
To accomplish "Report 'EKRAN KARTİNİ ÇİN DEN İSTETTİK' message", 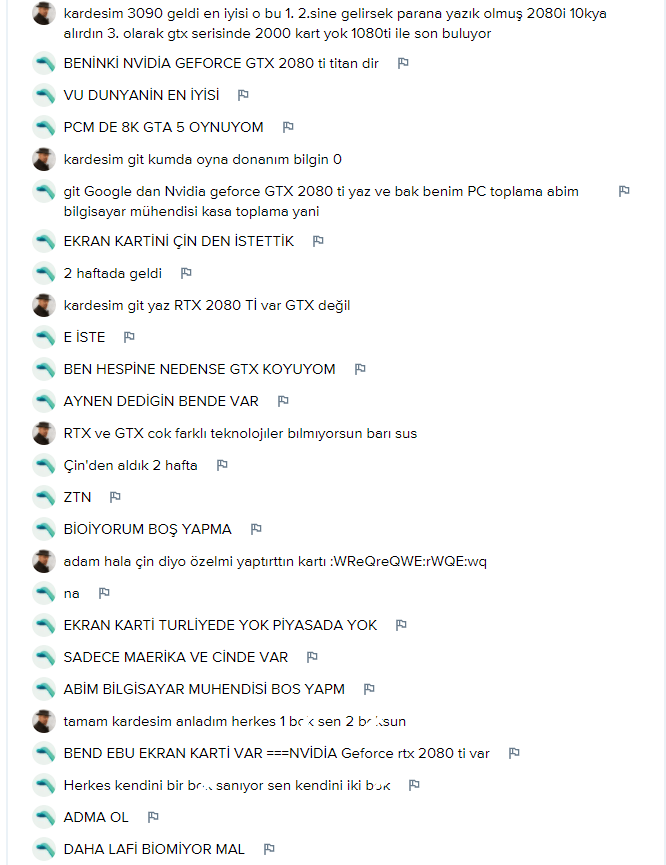I will pyautogui.click(x=318, y=241).
